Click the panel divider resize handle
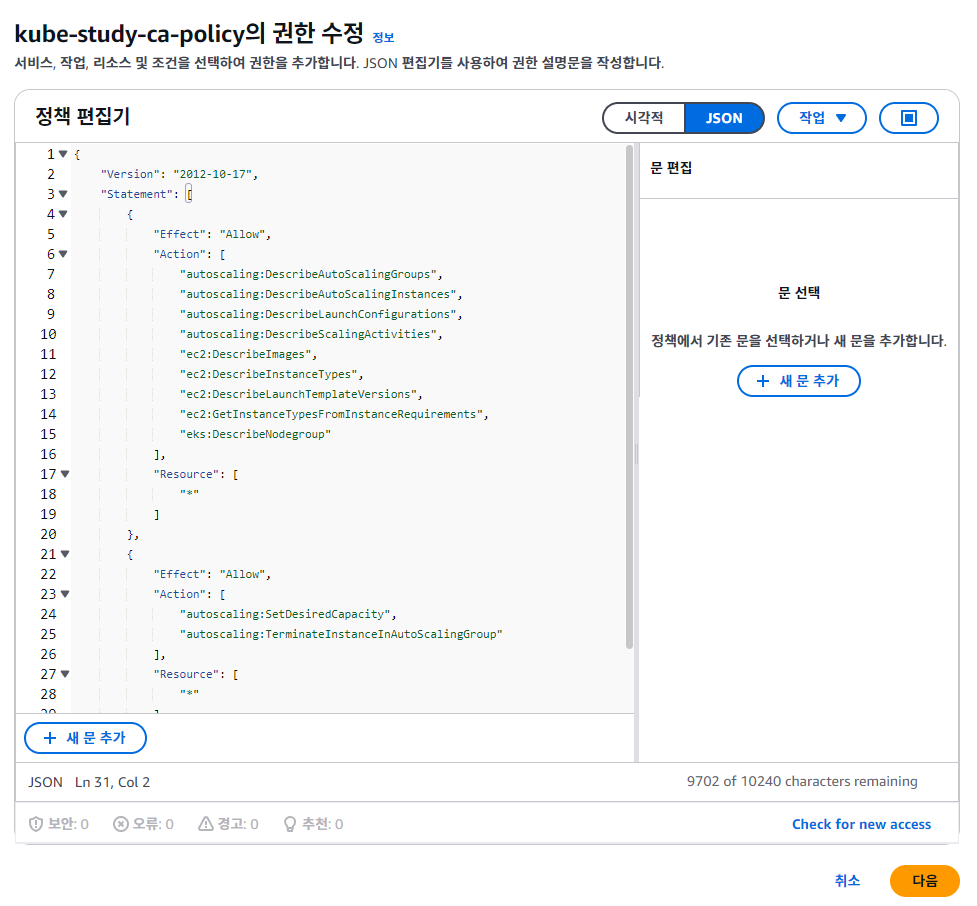Viewport: 977px width, 906px height. 636,453
